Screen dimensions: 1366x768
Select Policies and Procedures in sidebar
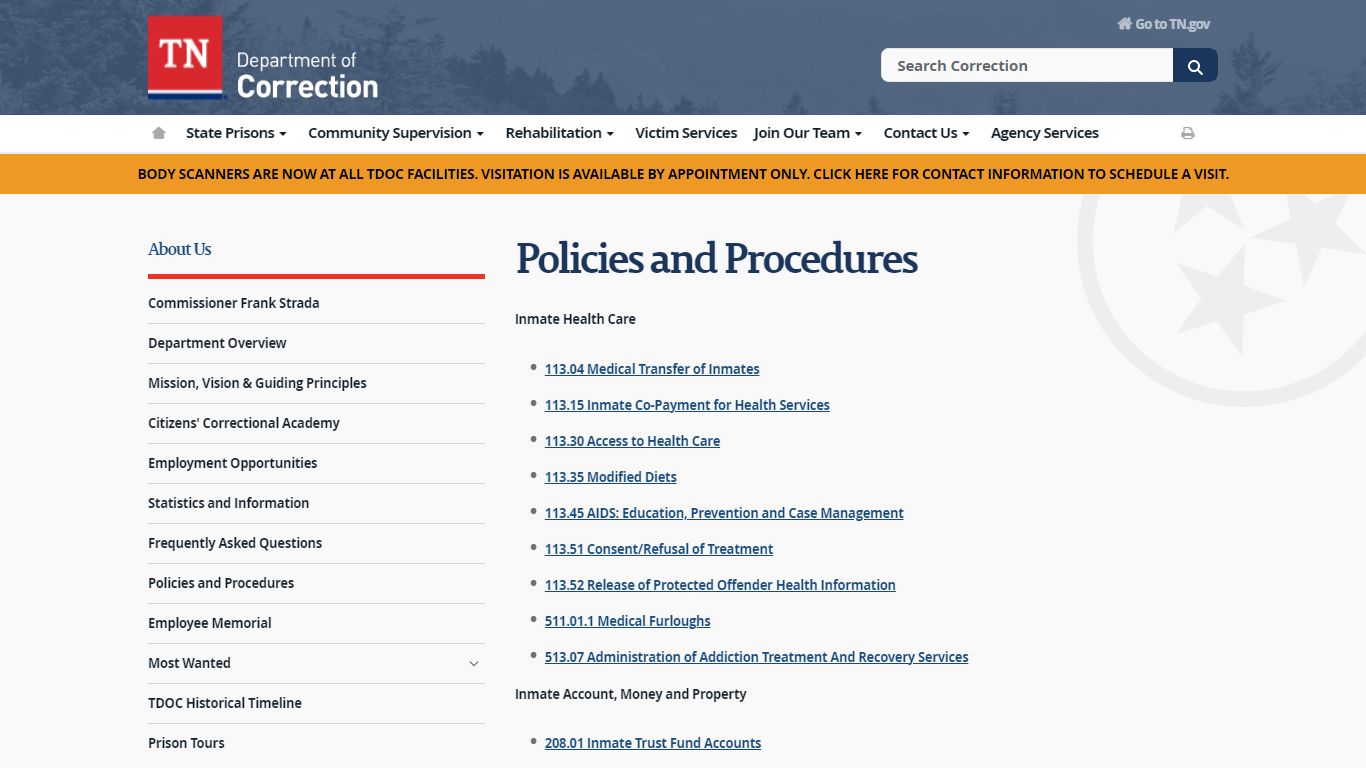(x=221, y=583)
